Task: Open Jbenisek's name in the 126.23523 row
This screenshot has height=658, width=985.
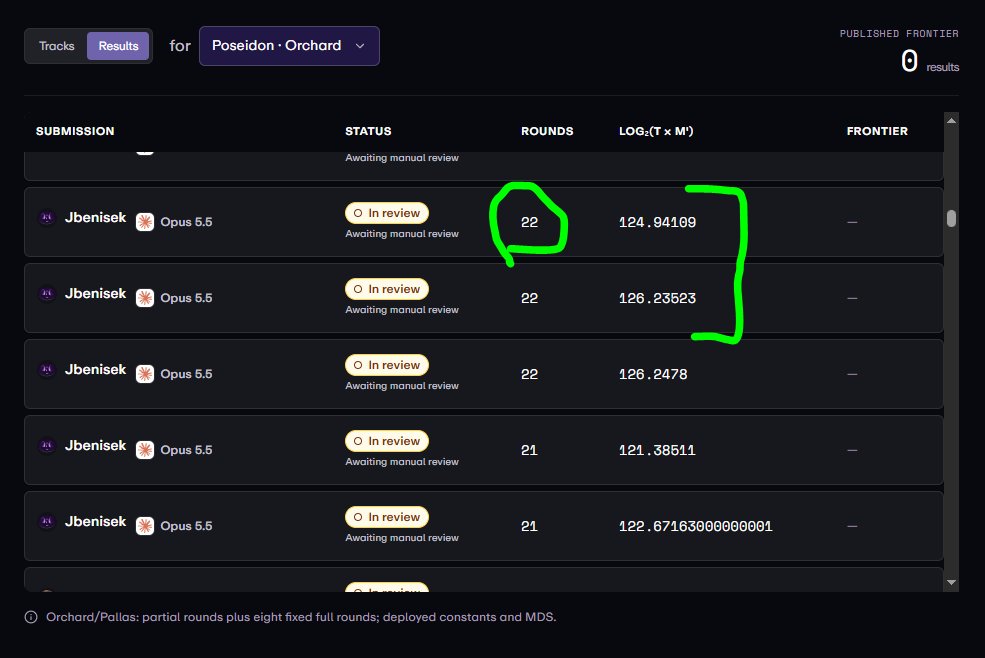Action: 95,293
